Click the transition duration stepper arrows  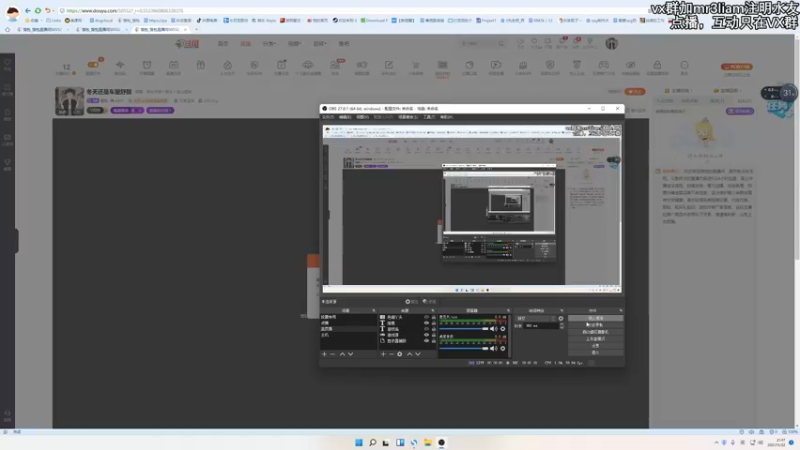(562, 326)
